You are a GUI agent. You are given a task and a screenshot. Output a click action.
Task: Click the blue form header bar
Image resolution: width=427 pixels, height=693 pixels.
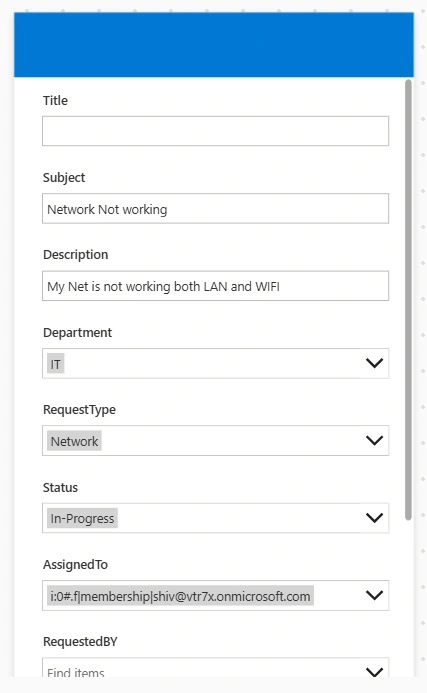pyautogui.click(x=214, y=45)
